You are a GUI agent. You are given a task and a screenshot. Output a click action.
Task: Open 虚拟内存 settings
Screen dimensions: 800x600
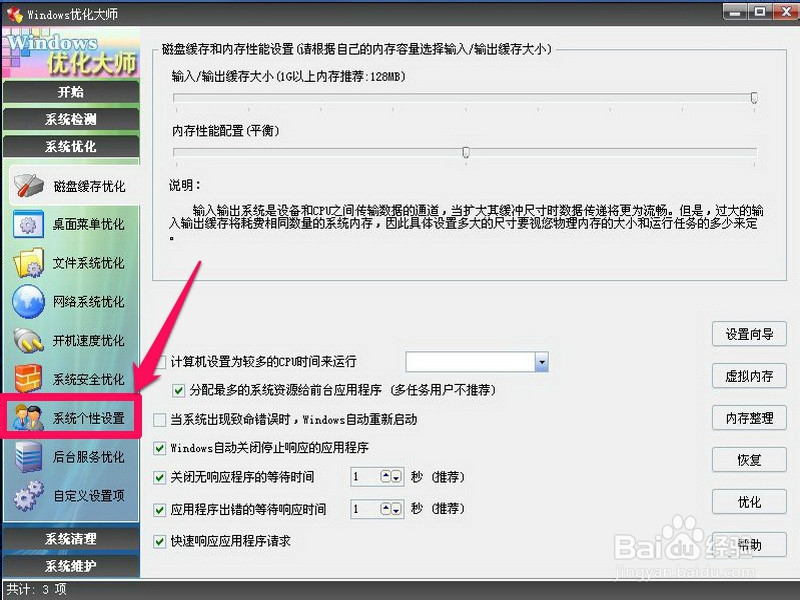(748, 376)
